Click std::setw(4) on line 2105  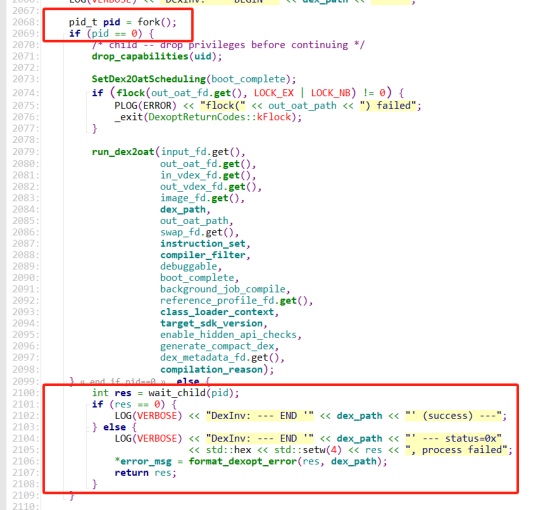(x=308, y=450)
